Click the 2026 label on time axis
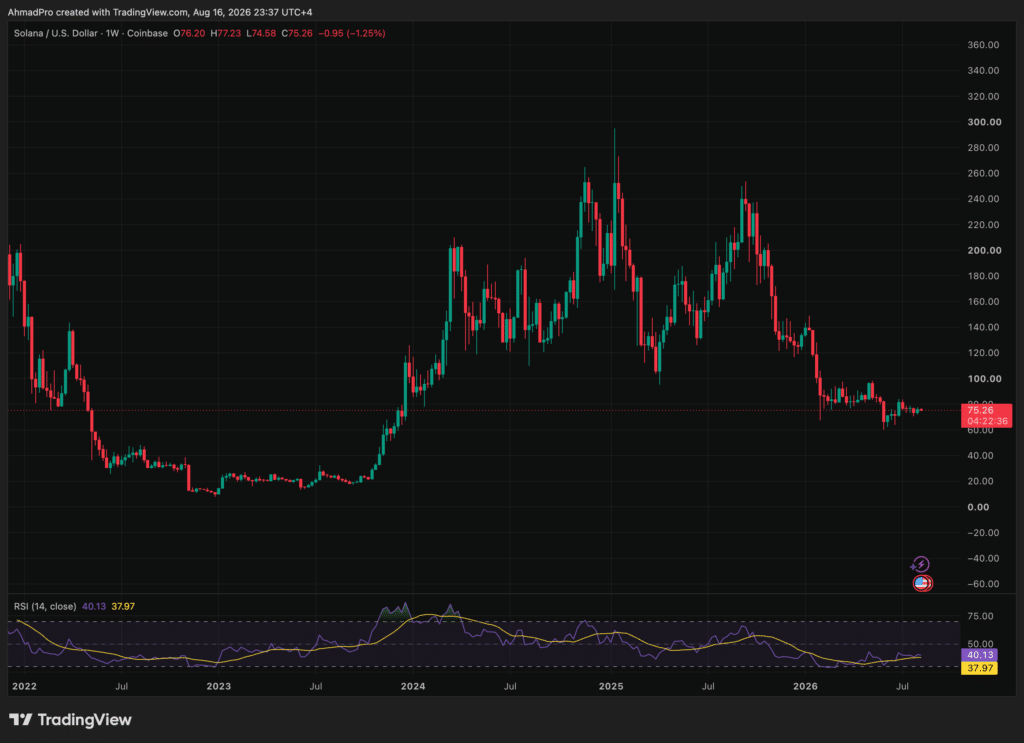 [x=805, y=686]
